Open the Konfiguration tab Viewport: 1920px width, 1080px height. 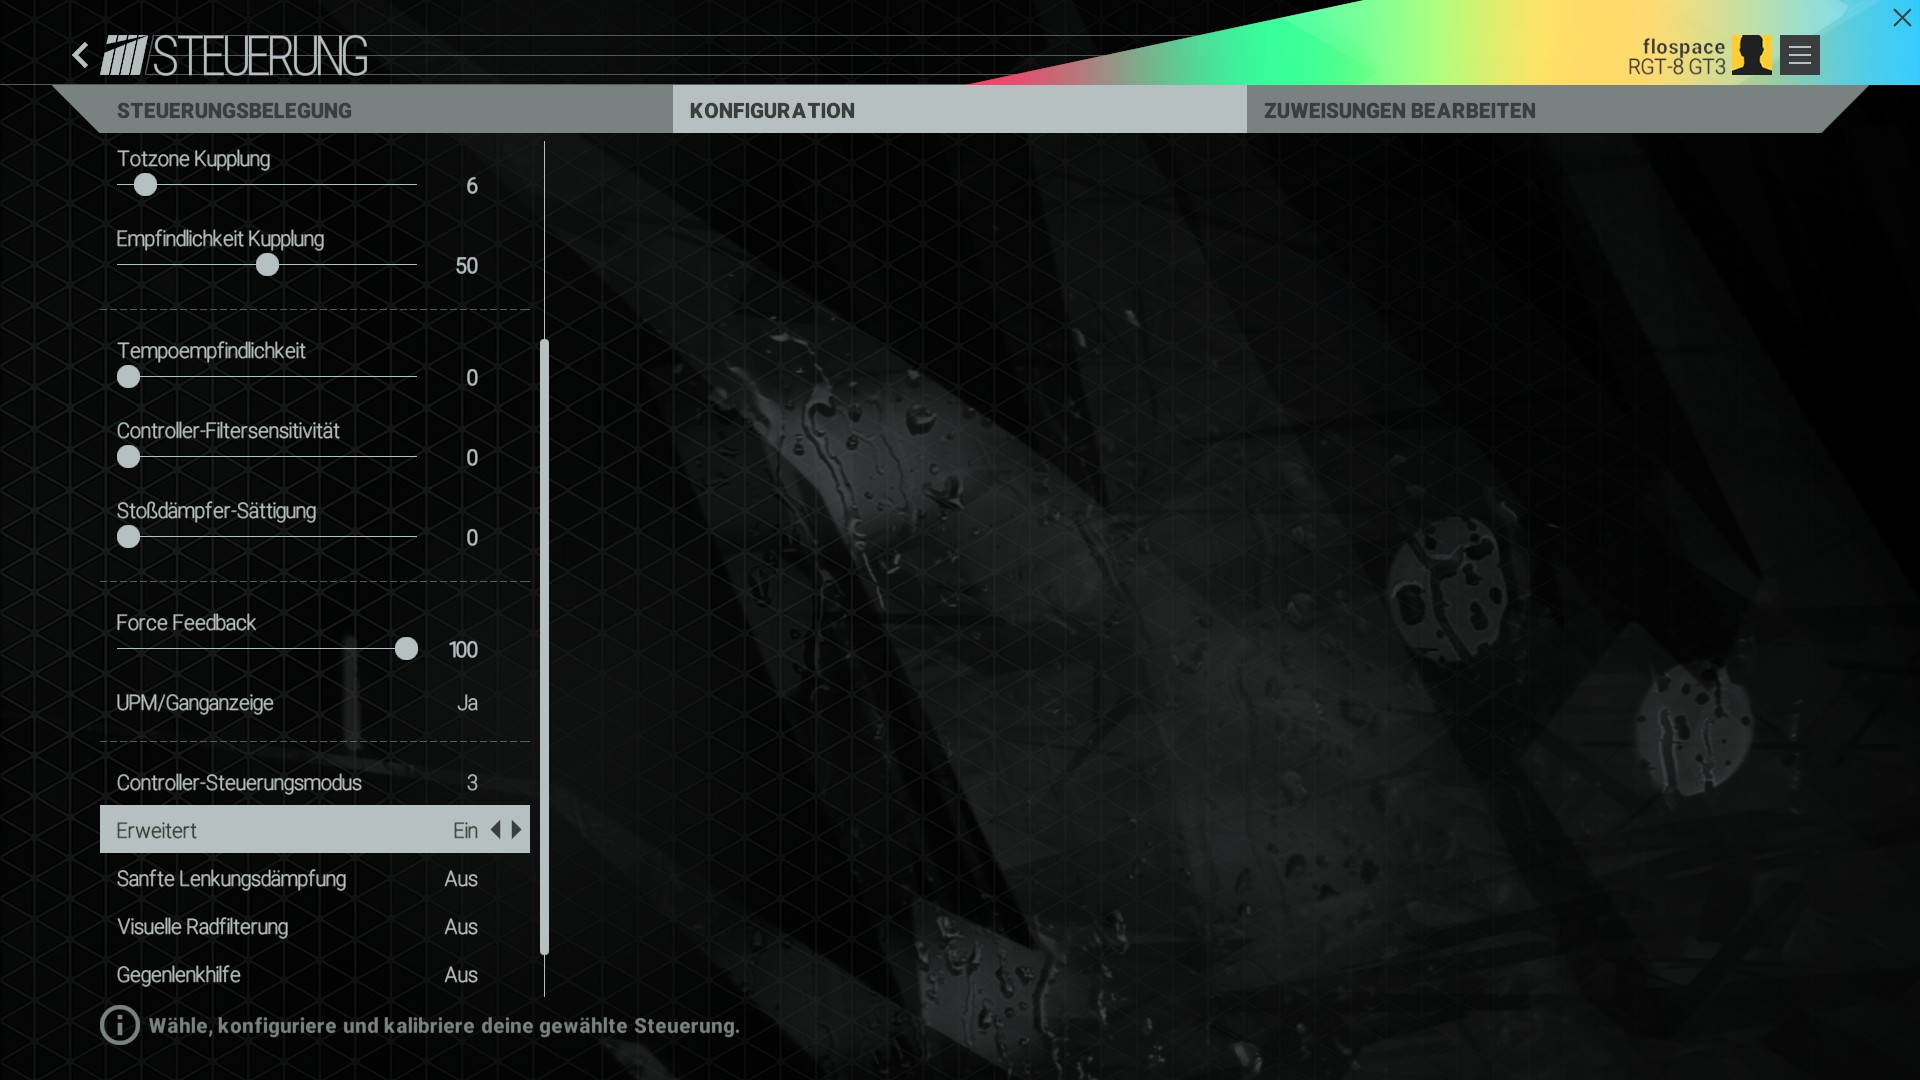[x=960, y=110]
